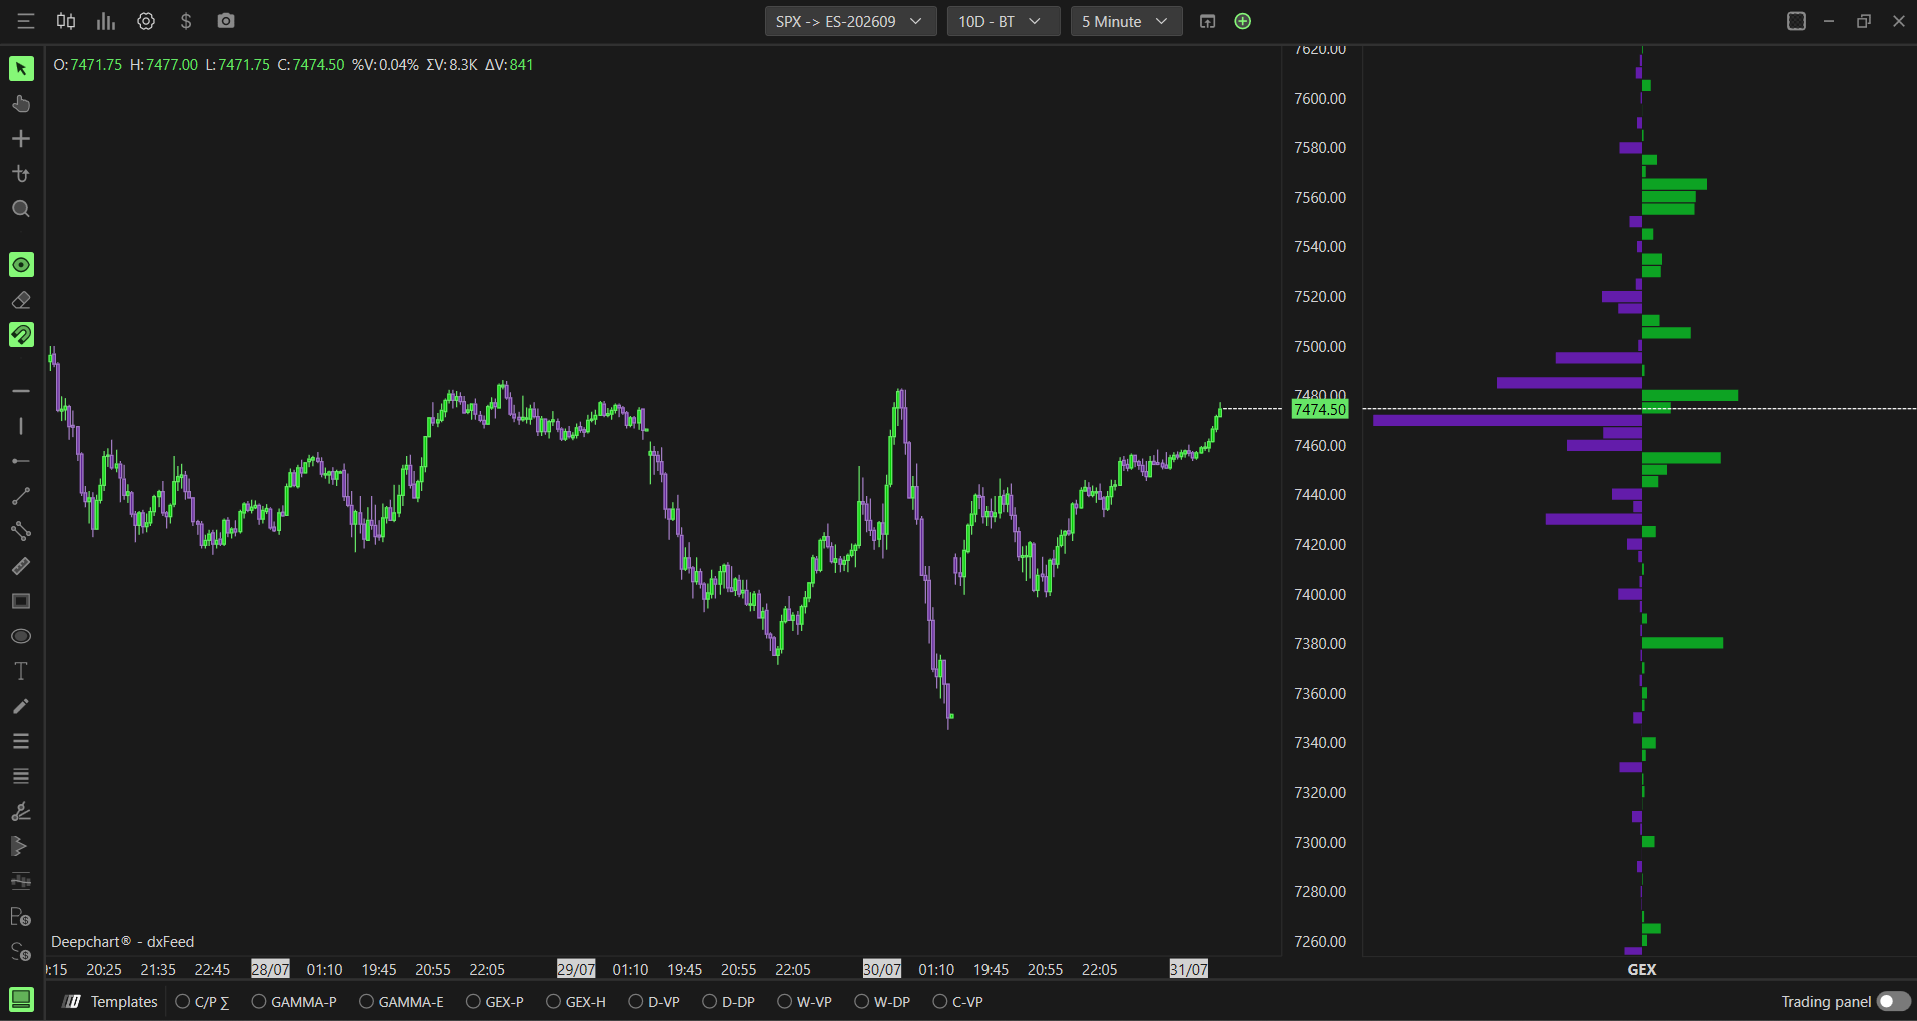Open the bar chart indicators icon
Screen dimensions: 1917x1021
click(x=106, y=21)
